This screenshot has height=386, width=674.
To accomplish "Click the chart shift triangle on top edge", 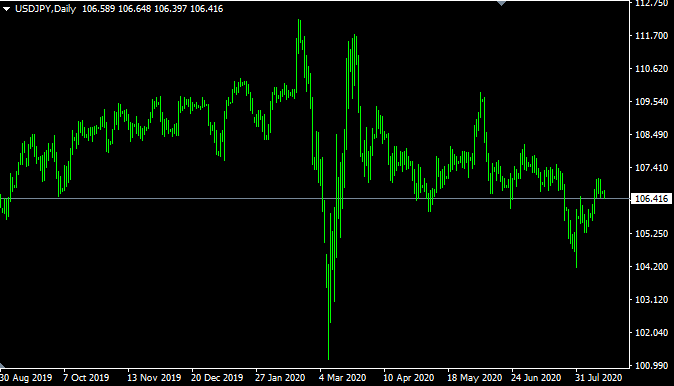I will 501,3.
